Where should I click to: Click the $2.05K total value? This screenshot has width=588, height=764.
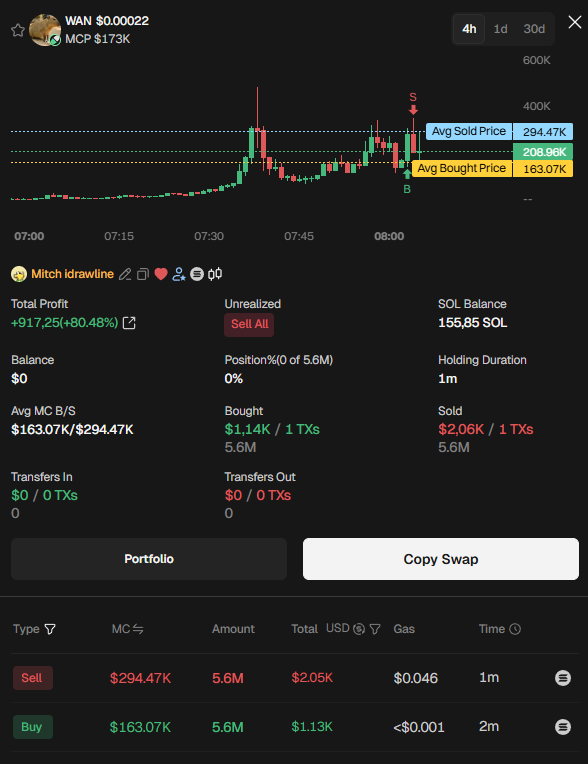[x=312, y=678]
